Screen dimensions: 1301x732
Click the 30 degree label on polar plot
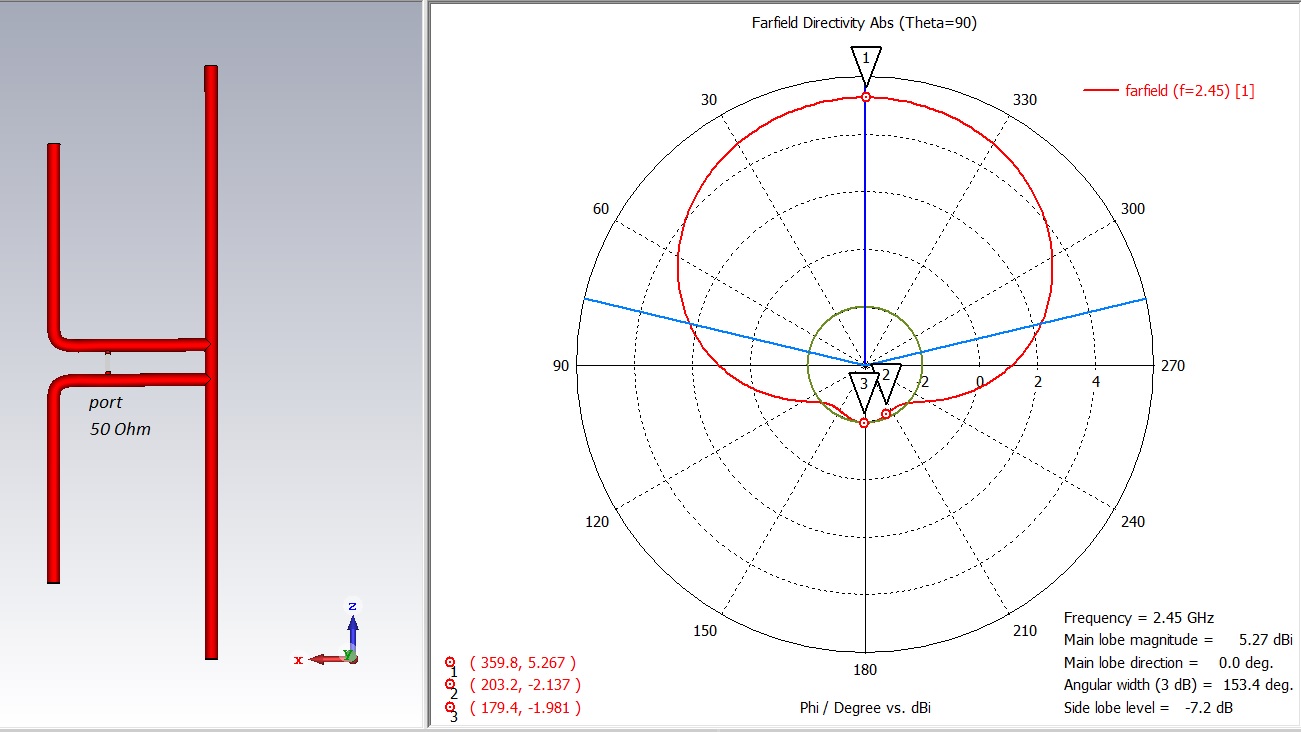(709, 100)
